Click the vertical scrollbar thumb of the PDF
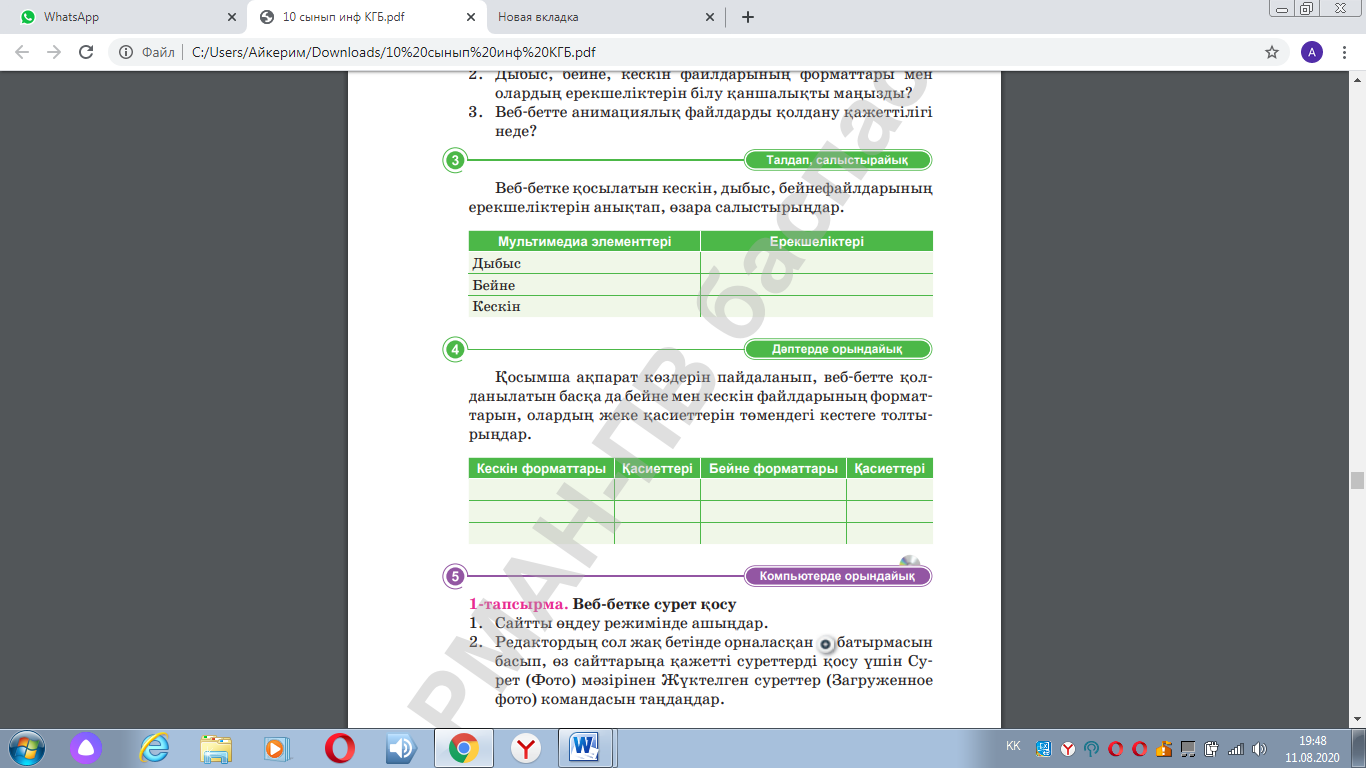This screenshot has width=1366, height=768. tap(1357, 479)
